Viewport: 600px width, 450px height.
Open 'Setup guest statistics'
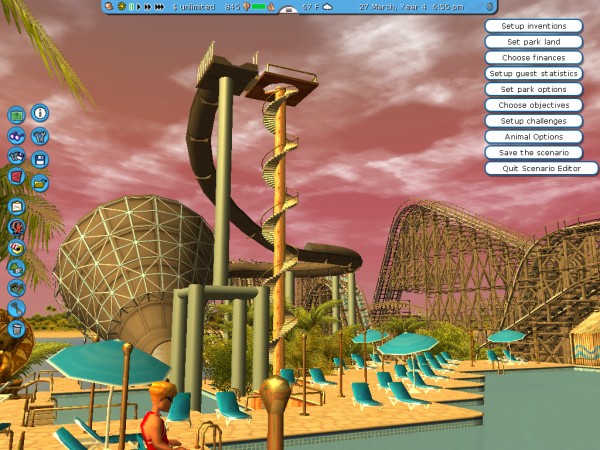click(x=534, y=73)
